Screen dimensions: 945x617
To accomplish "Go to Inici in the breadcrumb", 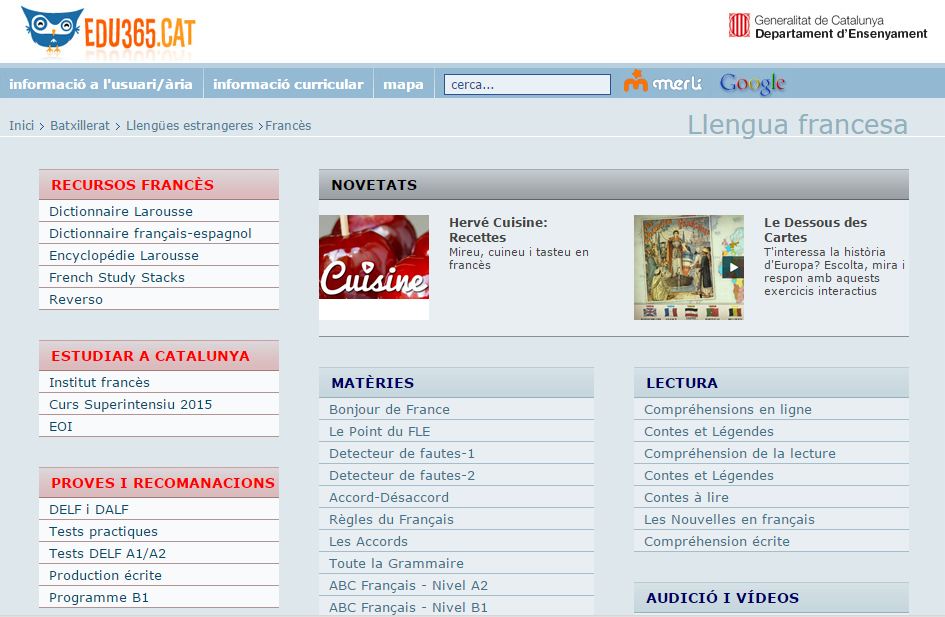I will [x=22, y=126].
